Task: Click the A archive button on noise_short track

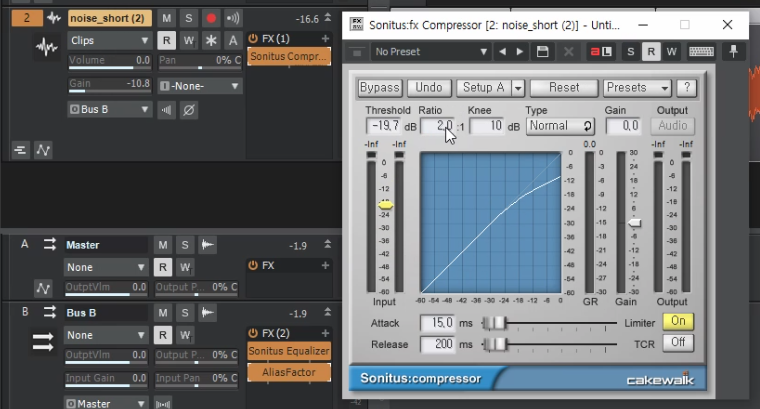Action: 233,40
